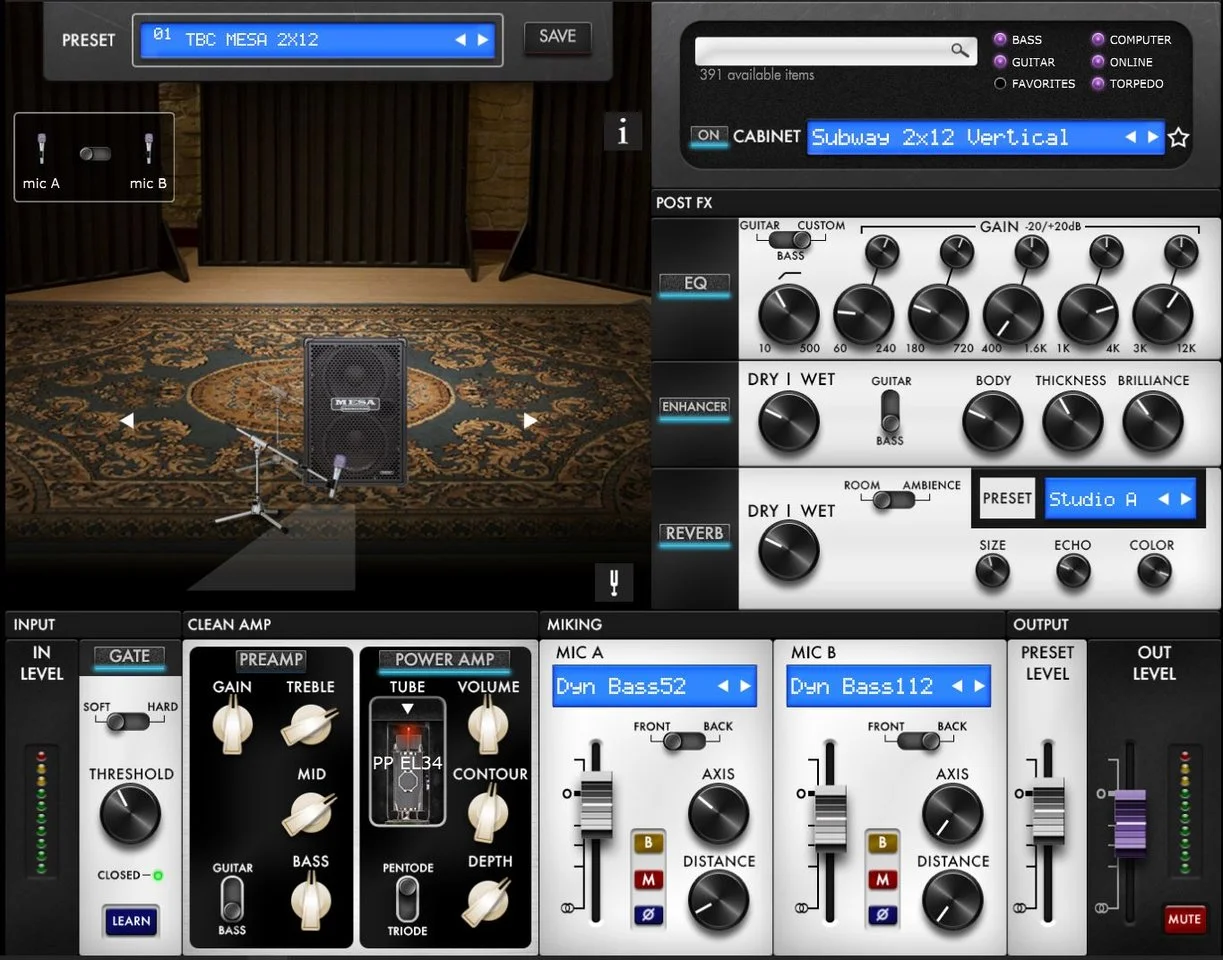Viewport: 1223px width, 960px height.
Task: Open the tuner via tuning fork icon
Action: click(x=613, y=581)
